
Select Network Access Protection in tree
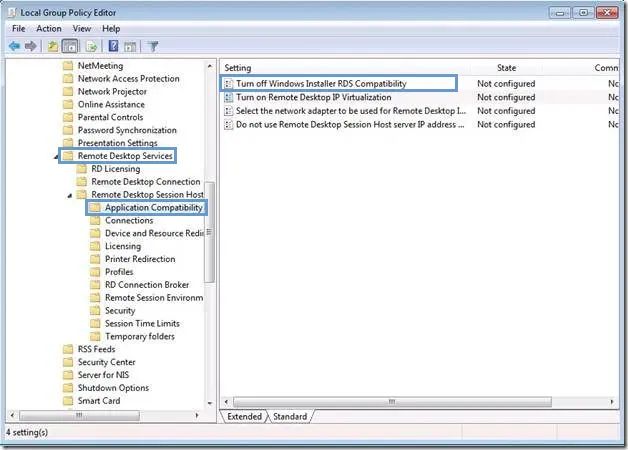[129, 79]
